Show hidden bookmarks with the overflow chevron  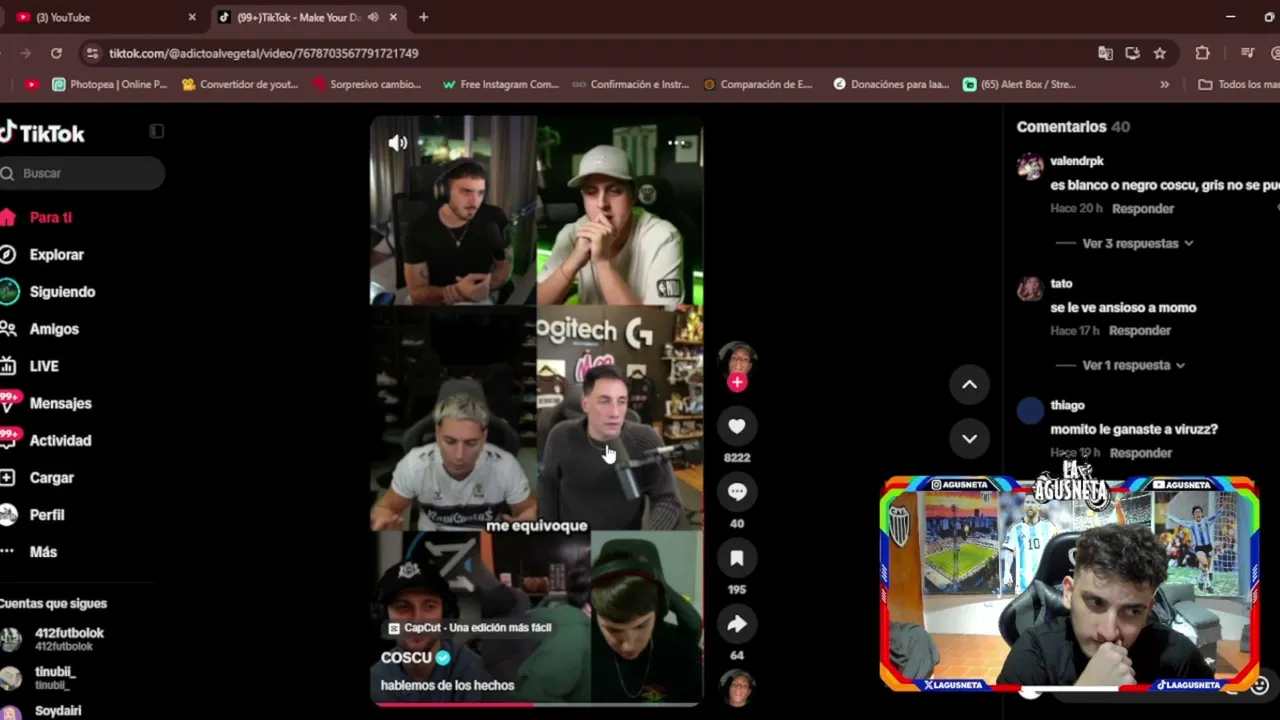1164,85
